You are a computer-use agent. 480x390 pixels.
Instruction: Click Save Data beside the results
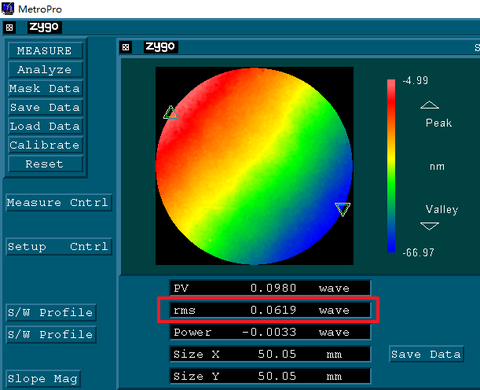click(x=426, y=354)
